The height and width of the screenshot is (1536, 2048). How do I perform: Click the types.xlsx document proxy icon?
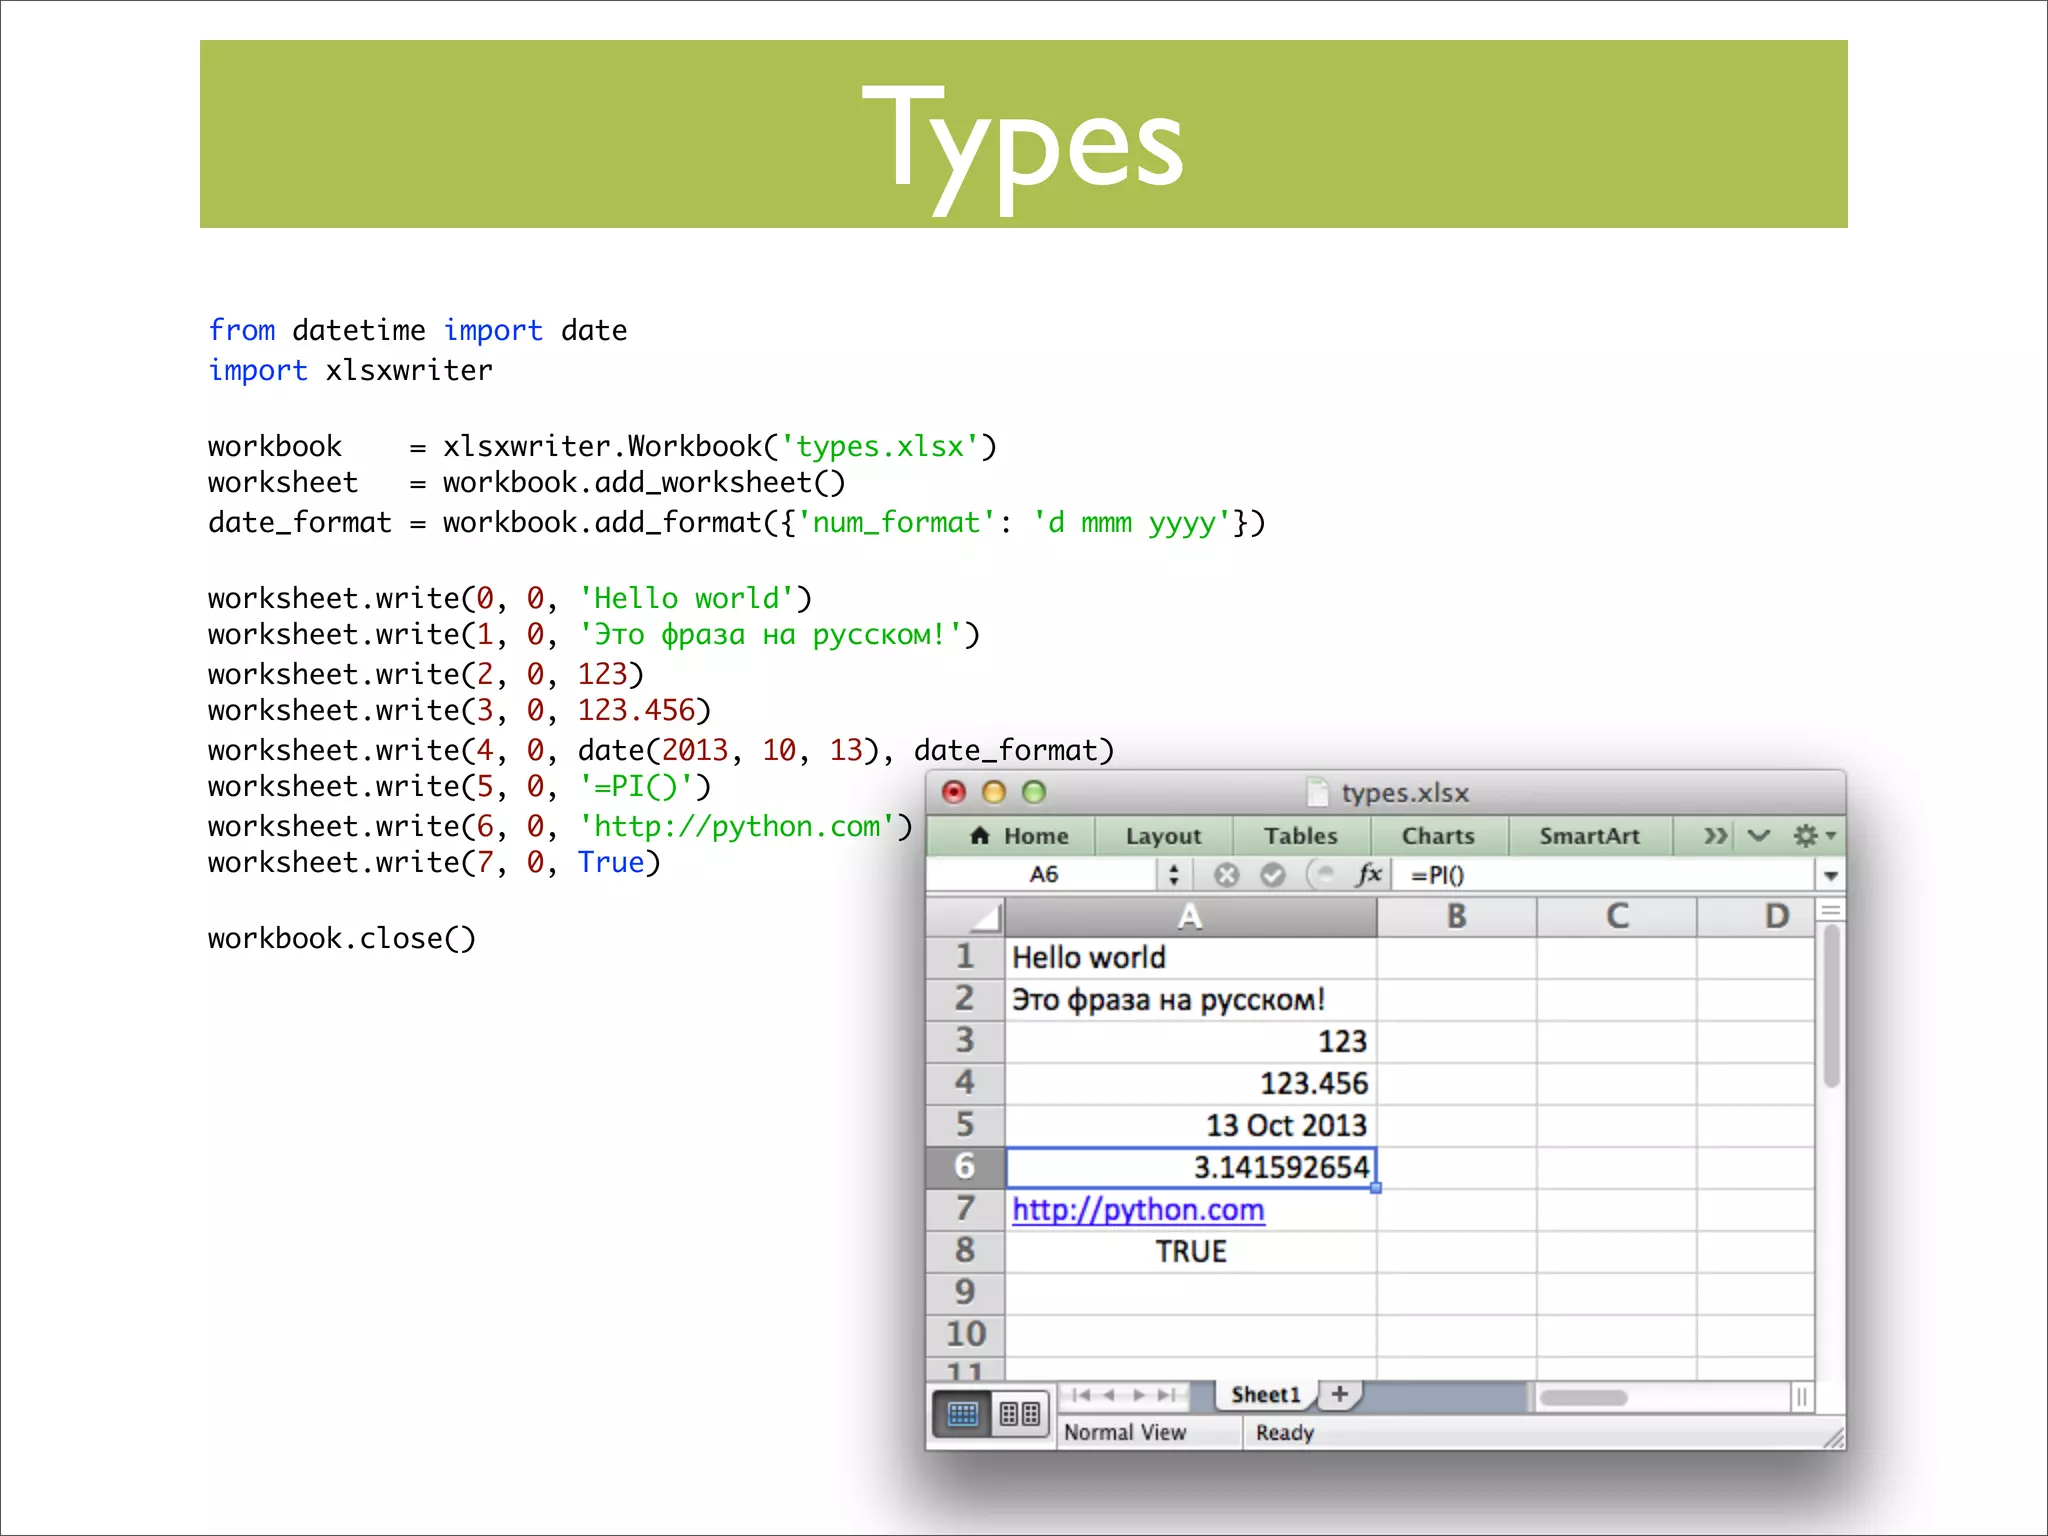click(1318, 793)
